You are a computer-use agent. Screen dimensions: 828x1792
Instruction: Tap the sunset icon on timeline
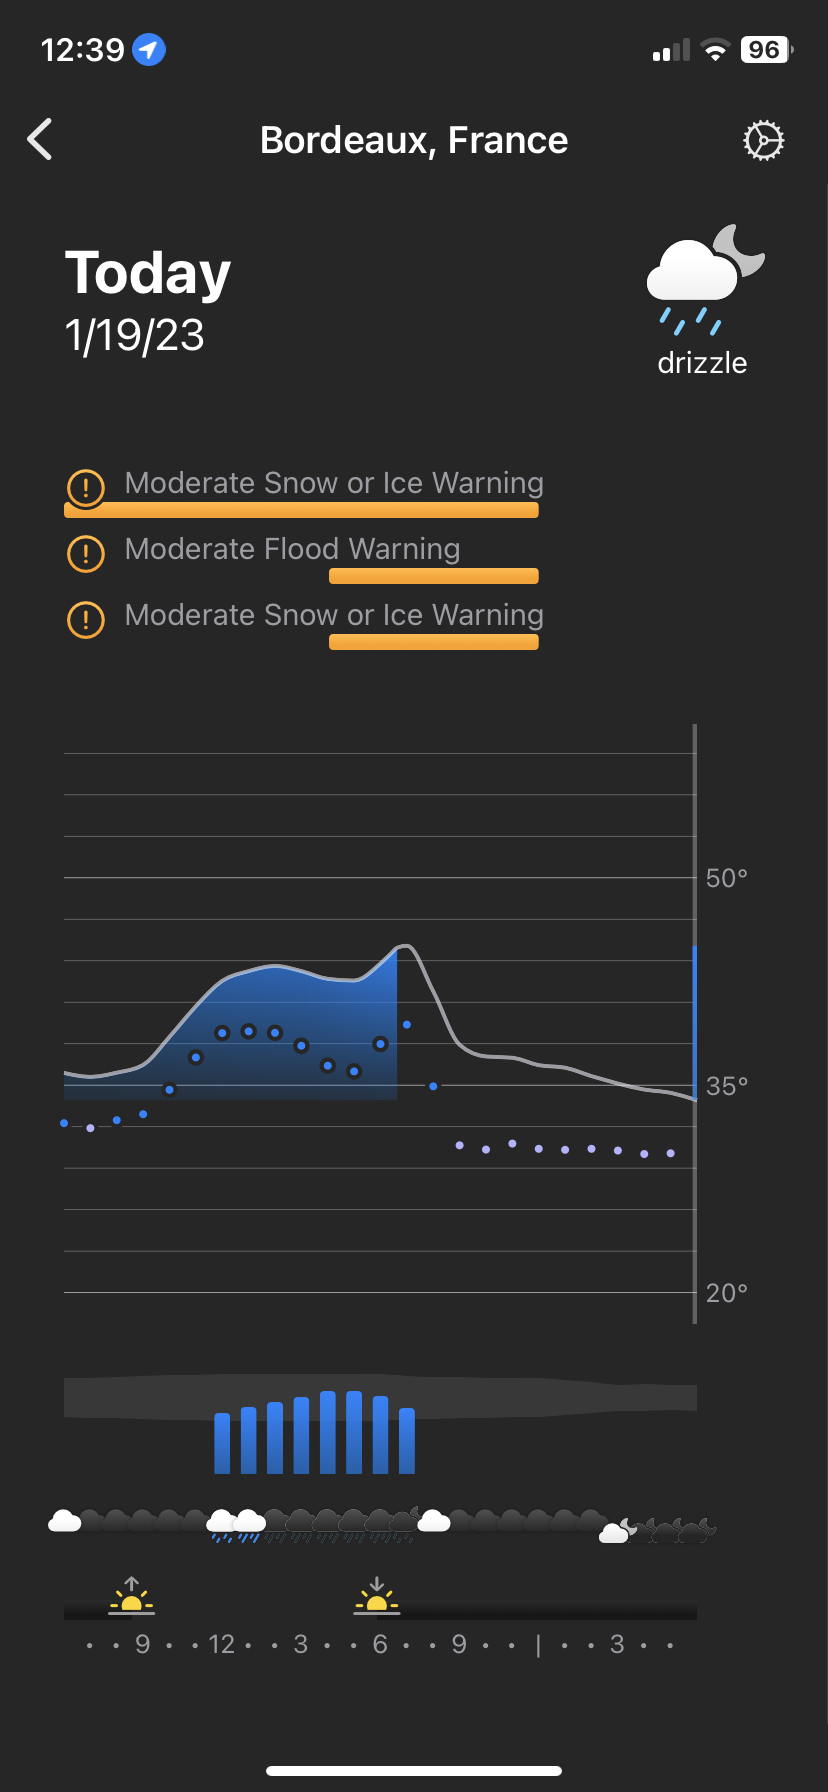coord(377,1596)
